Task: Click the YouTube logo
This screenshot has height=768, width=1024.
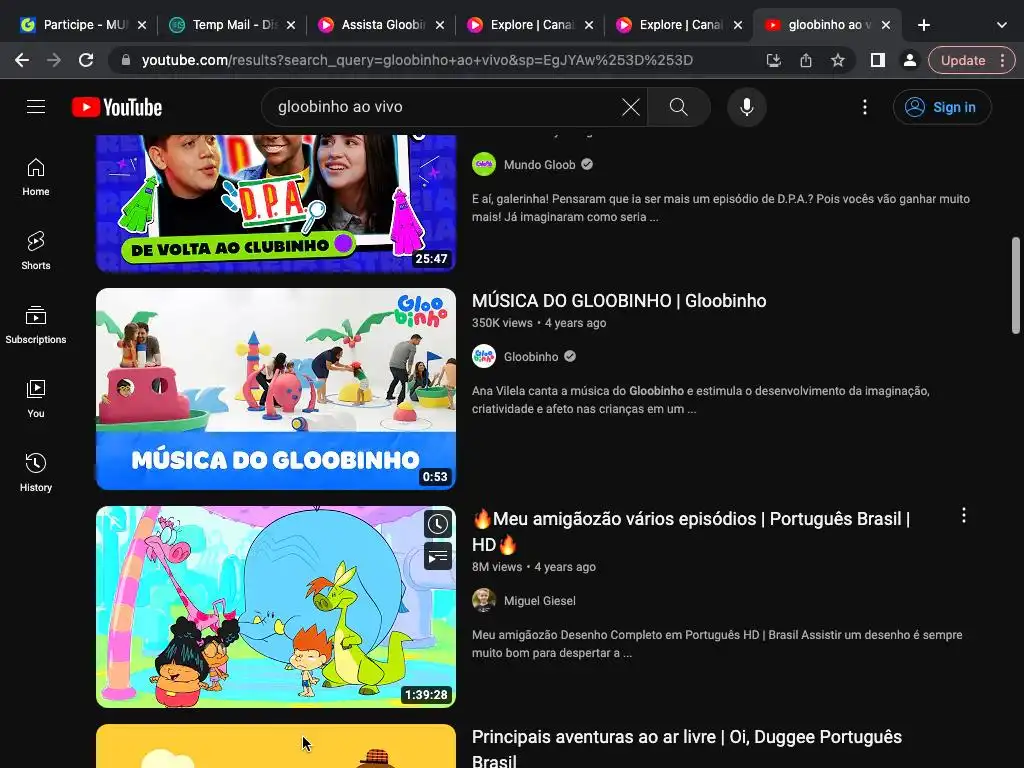Action: 117,107
